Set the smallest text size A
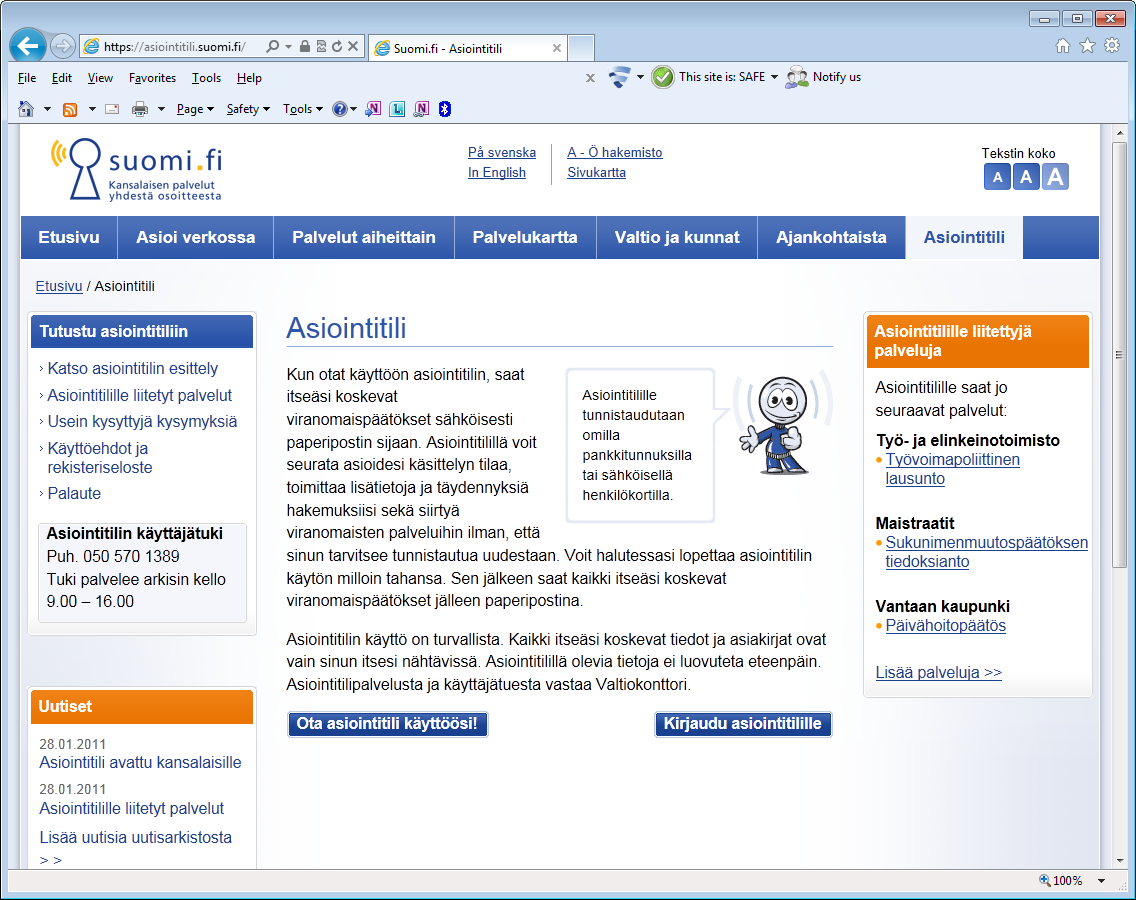The image size is (1136, 900). [998, 177]
